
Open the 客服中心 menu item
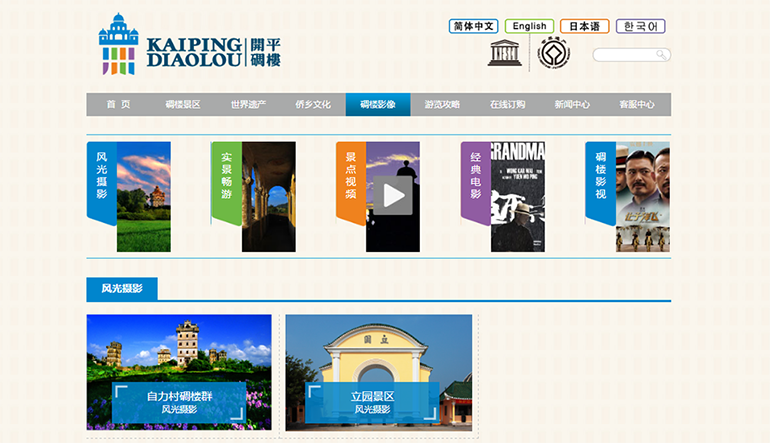pos(637,104)
